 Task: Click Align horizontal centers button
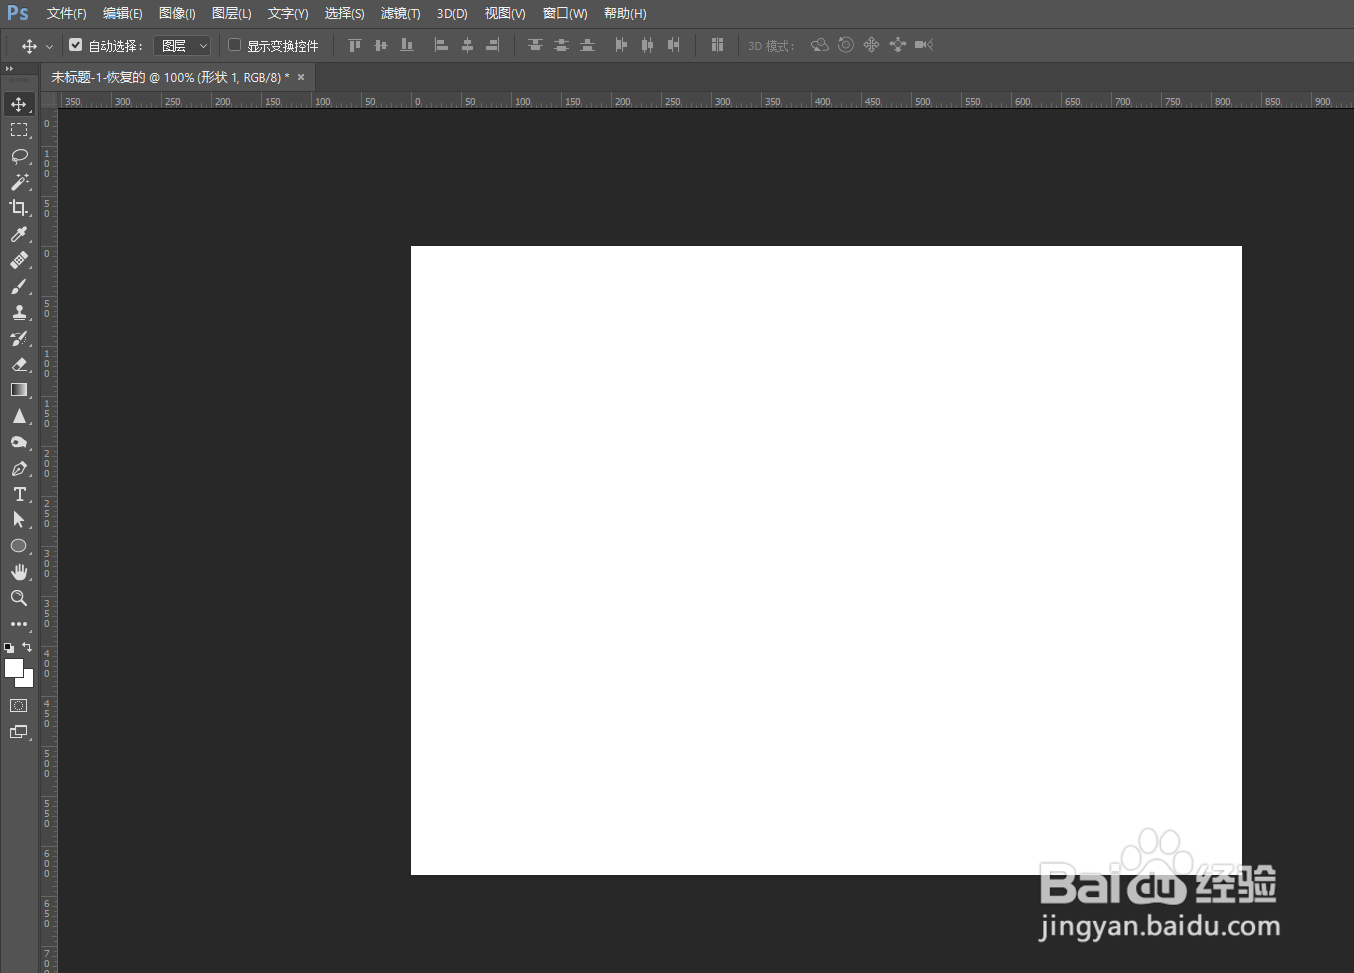click(467, 45)
